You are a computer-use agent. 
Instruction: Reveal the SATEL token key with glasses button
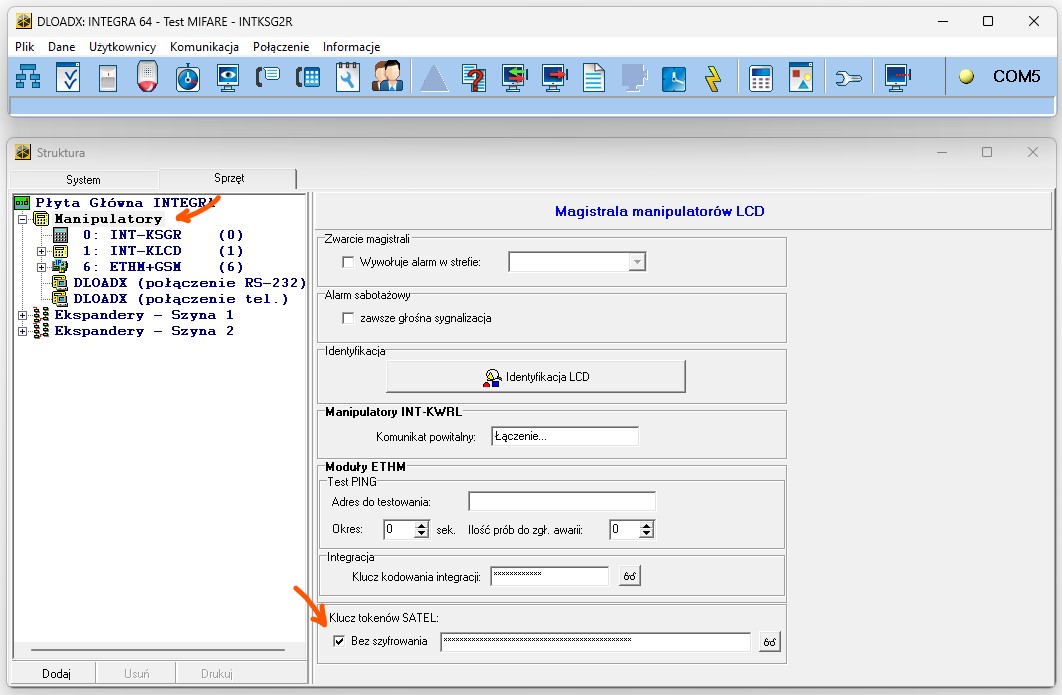point(768,642)
